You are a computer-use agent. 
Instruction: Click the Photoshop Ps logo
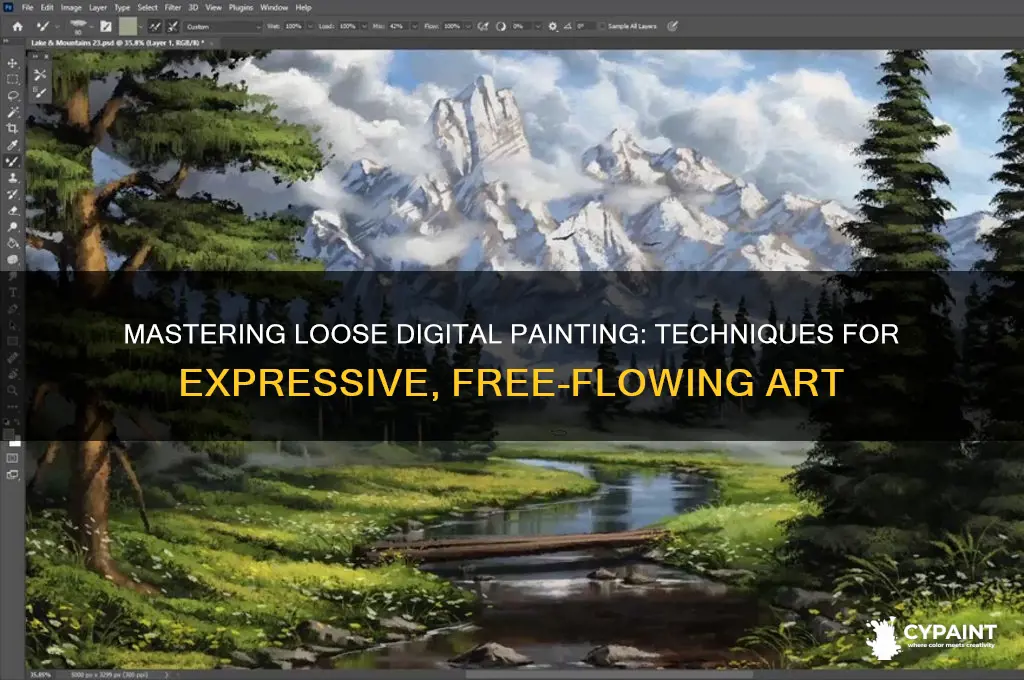[x=8, y=8]
